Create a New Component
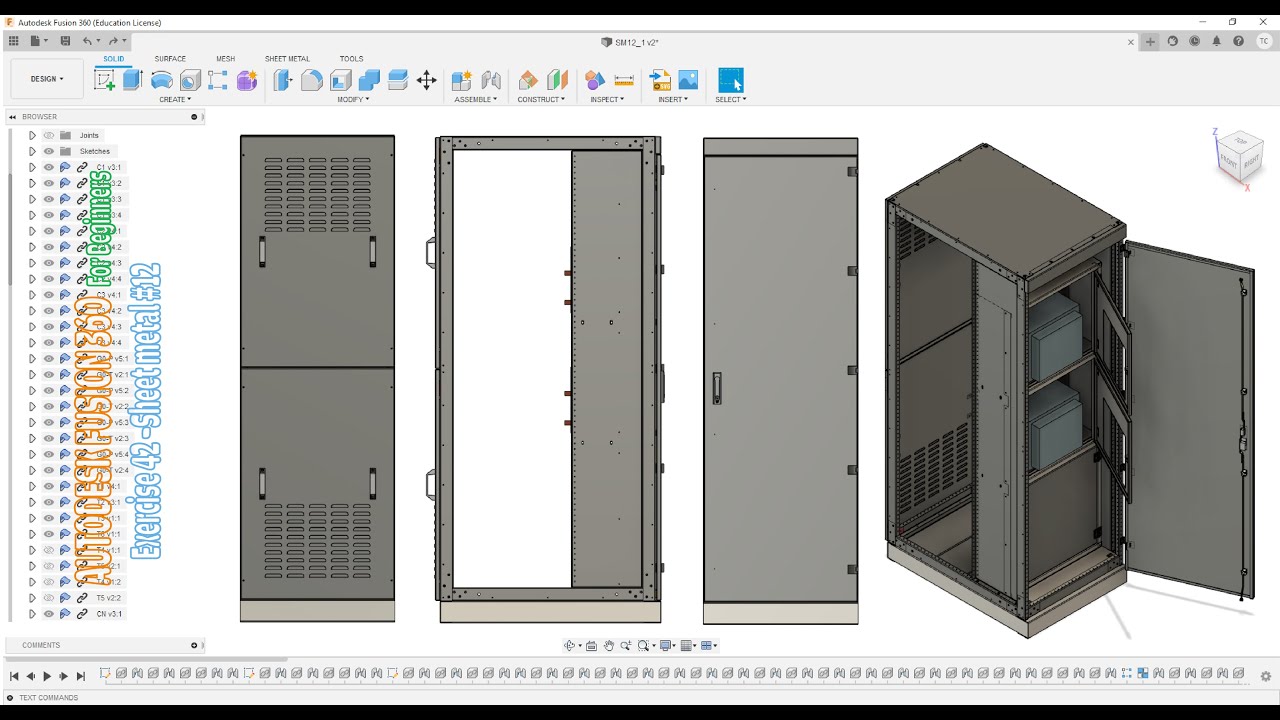This screenshot has height=720, width=1280. pyautogui.click(x=461, y=80)
